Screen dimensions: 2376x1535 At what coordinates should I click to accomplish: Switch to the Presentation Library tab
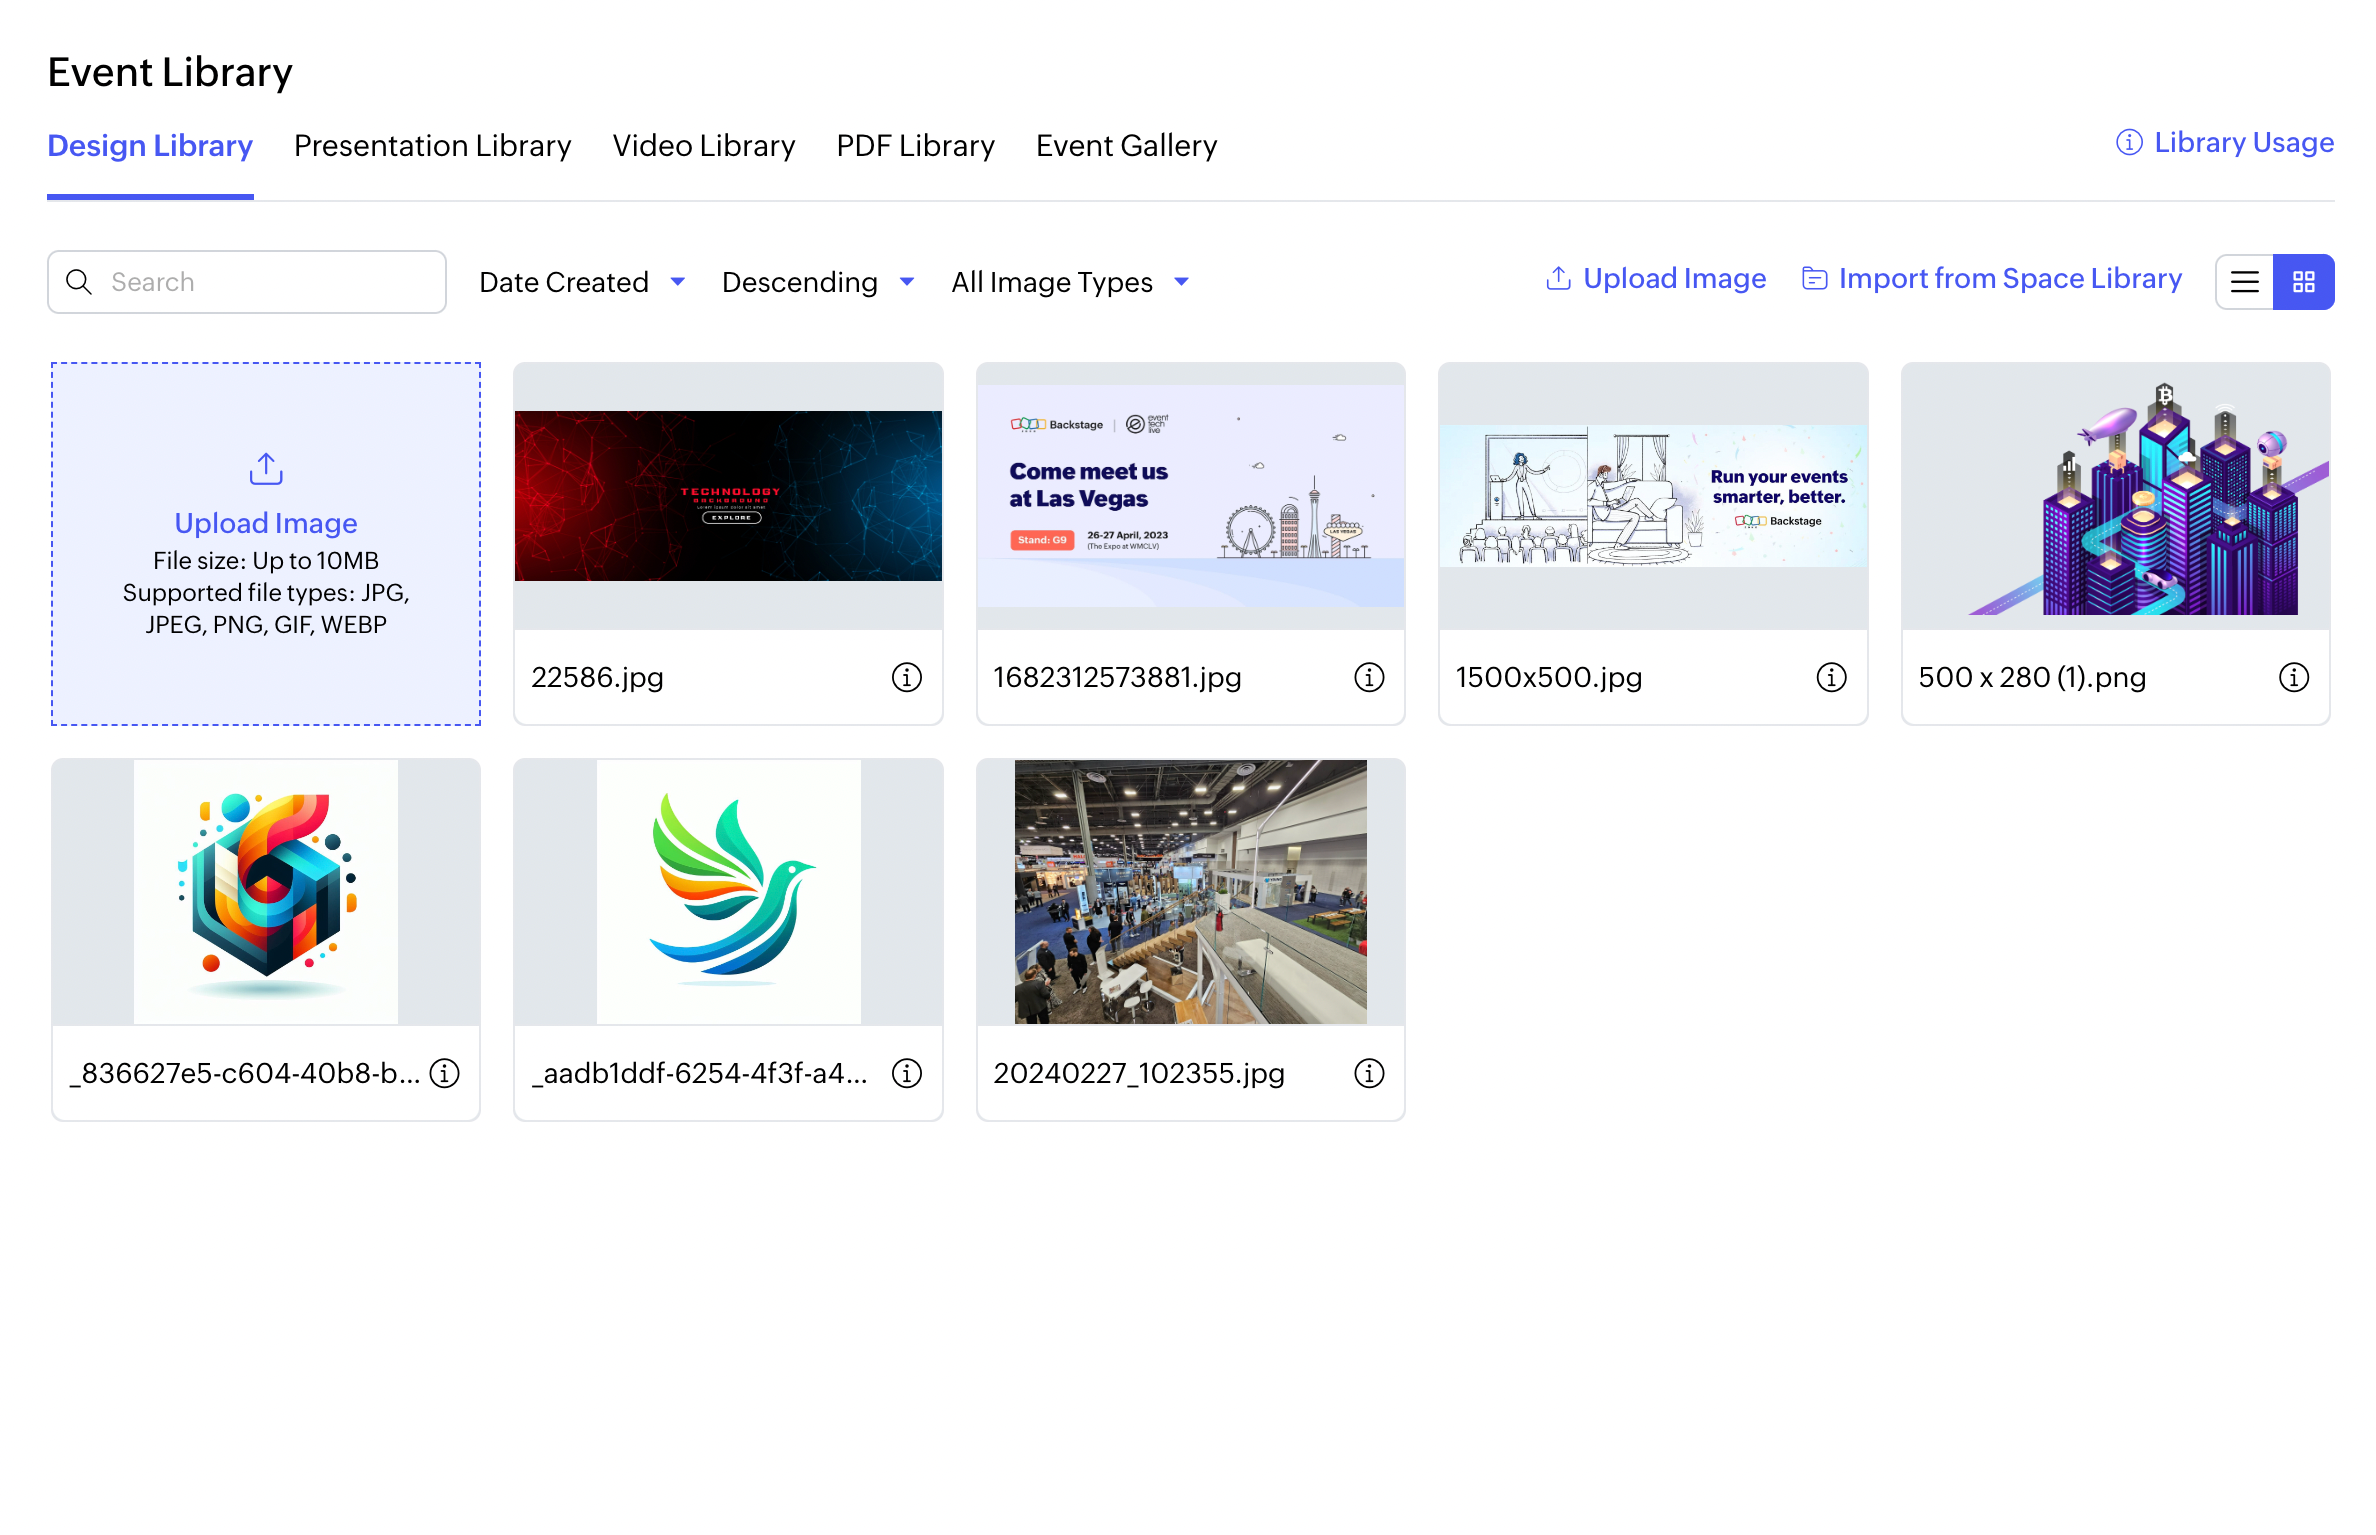coord(432,146)
